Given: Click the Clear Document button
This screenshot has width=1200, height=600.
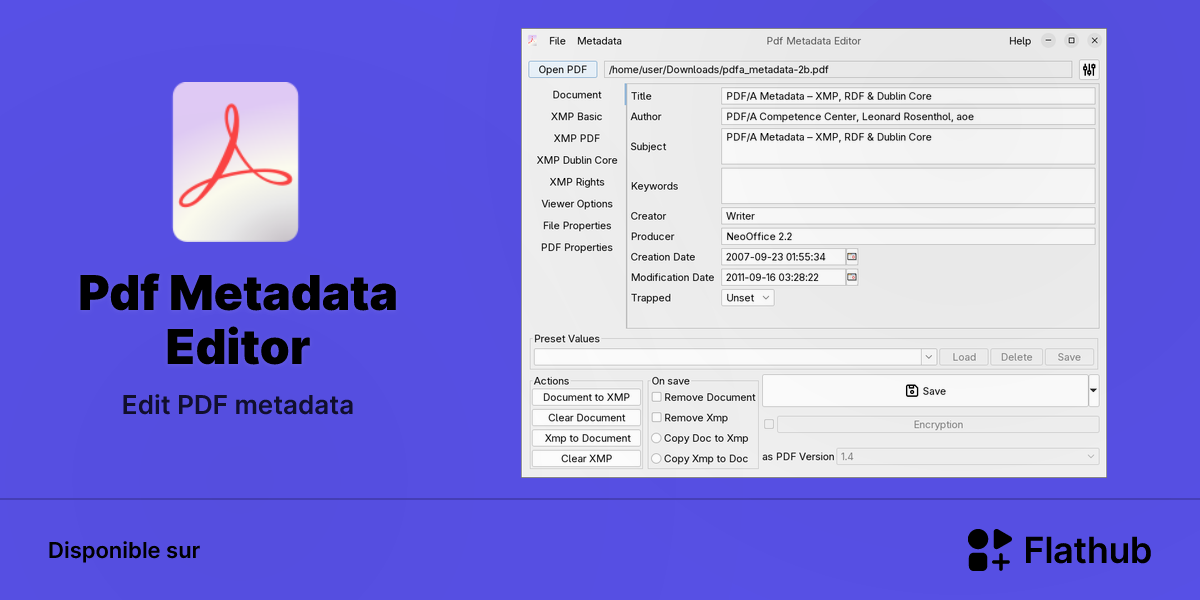Looking at the screenshot, I should pyautogui.click(x=587, y=418).
